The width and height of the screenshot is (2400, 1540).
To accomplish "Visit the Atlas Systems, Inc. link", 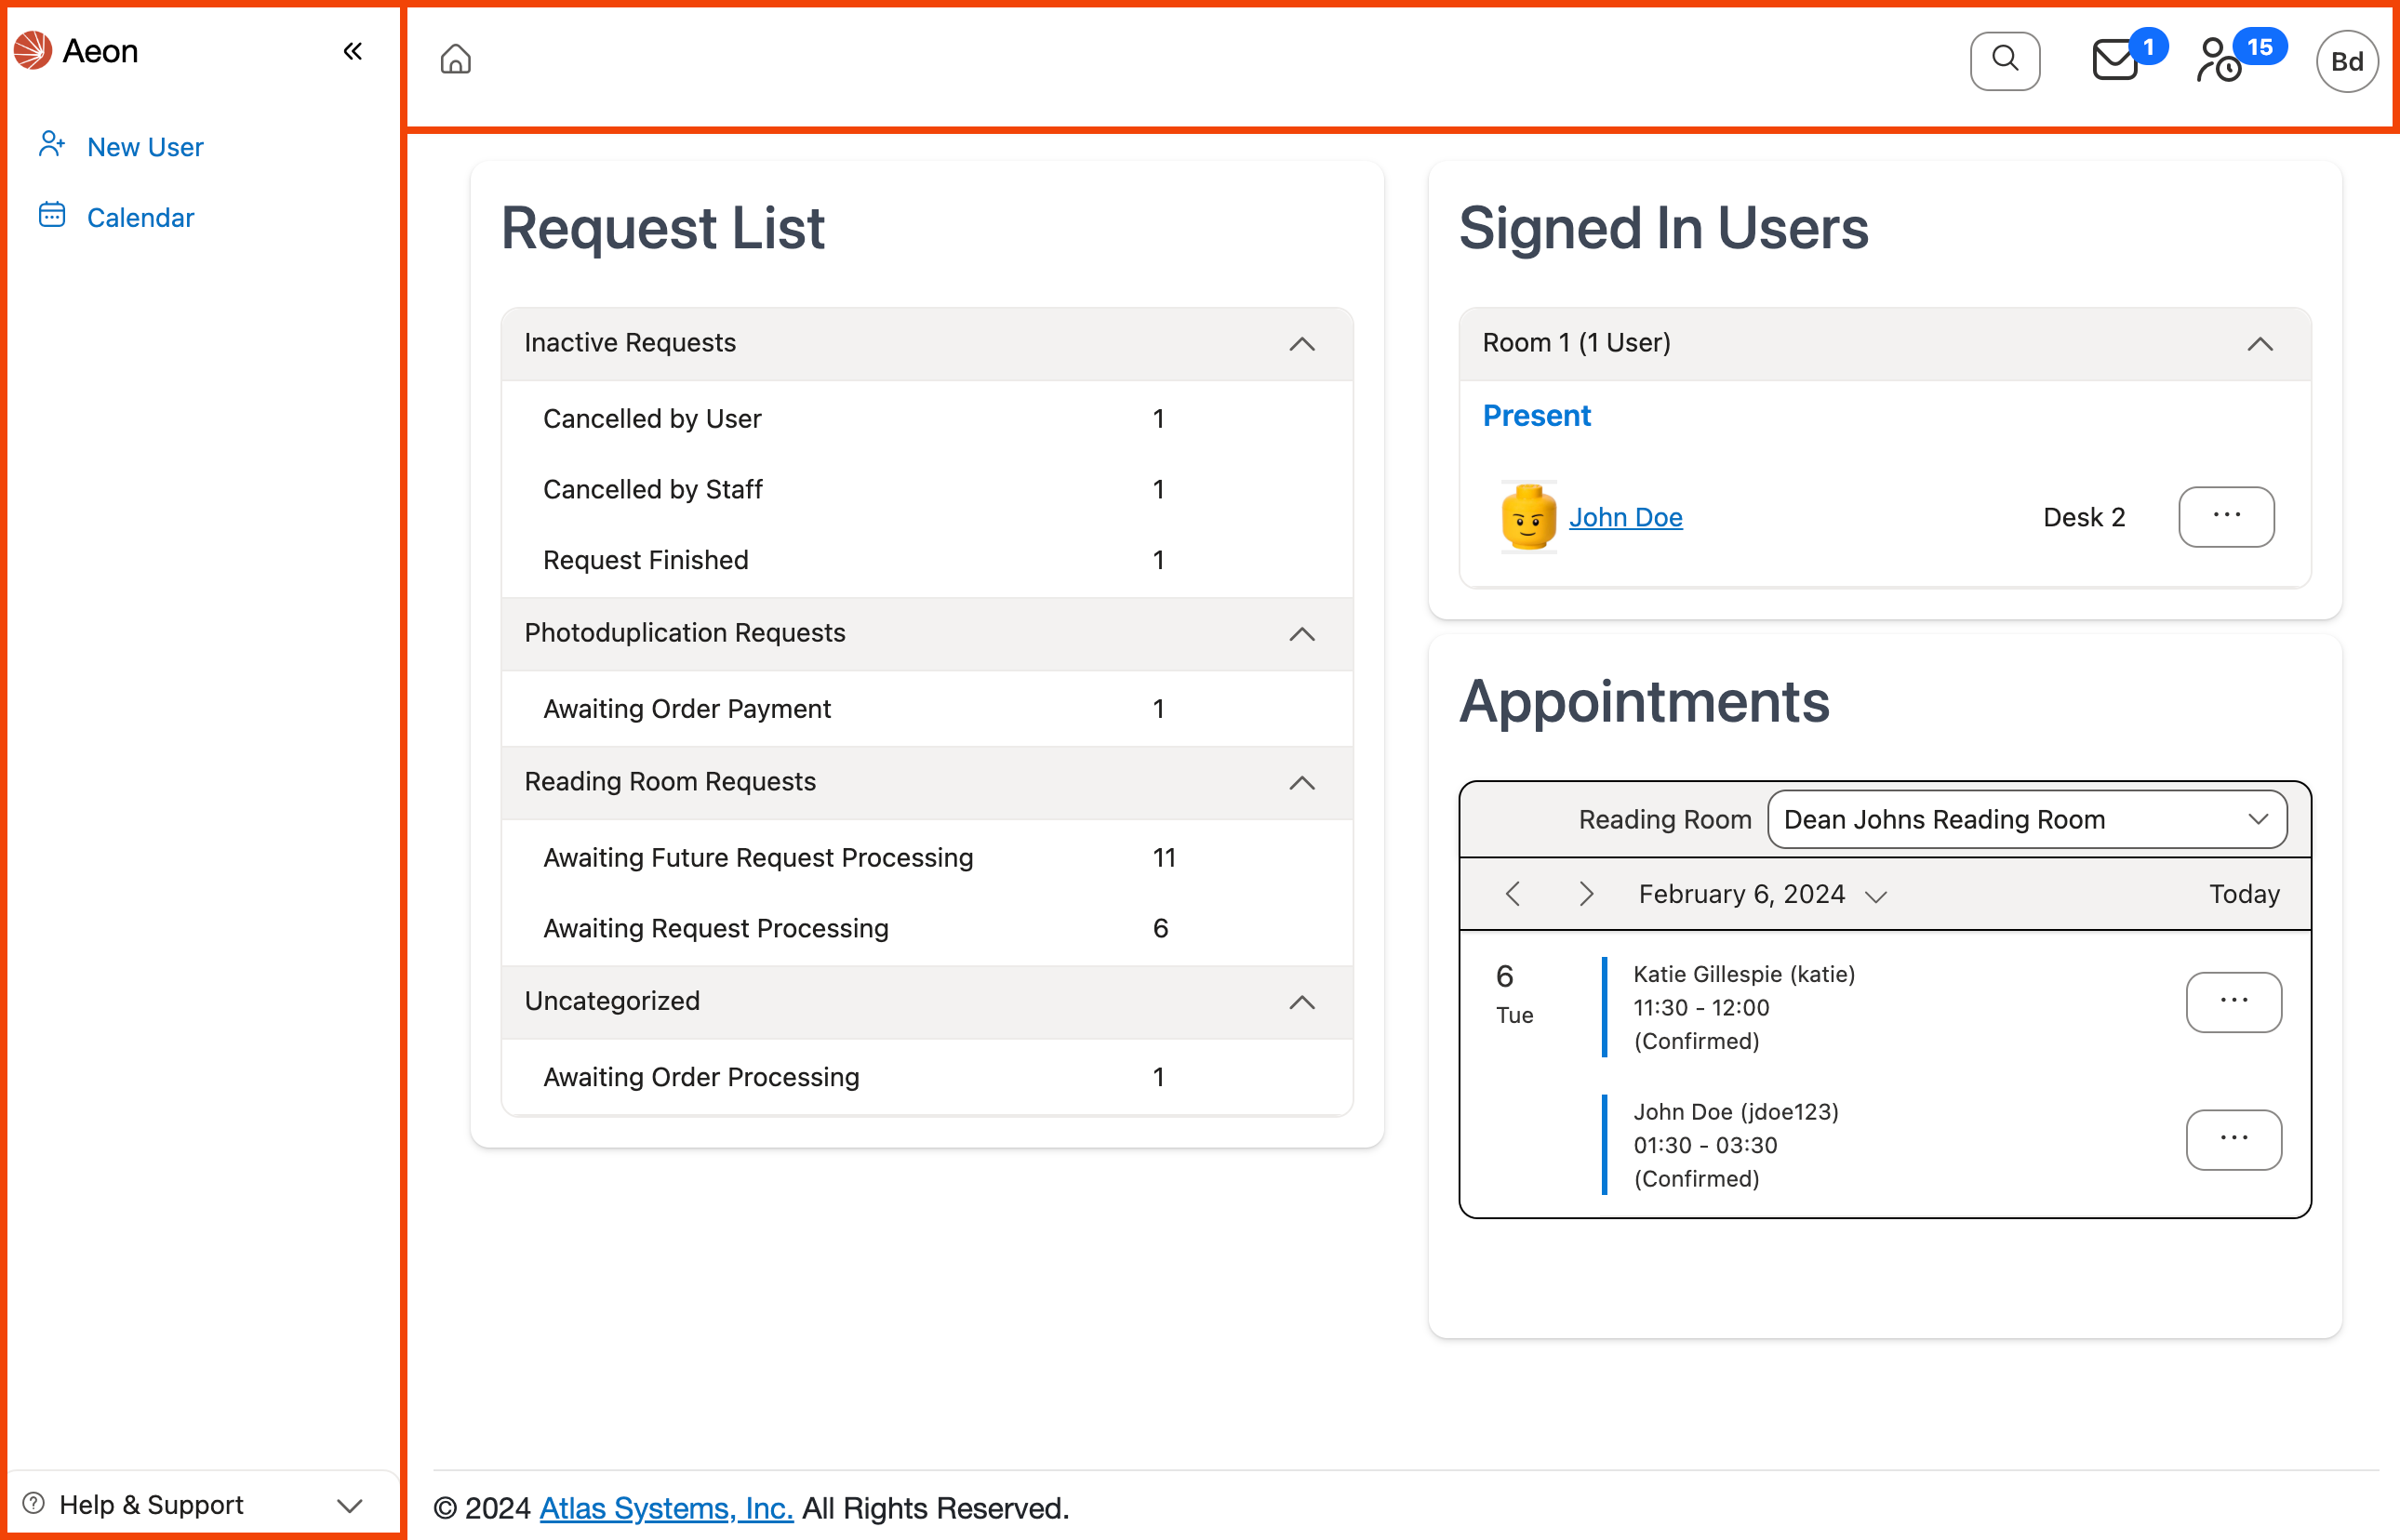I will (x=665, y=1507).
